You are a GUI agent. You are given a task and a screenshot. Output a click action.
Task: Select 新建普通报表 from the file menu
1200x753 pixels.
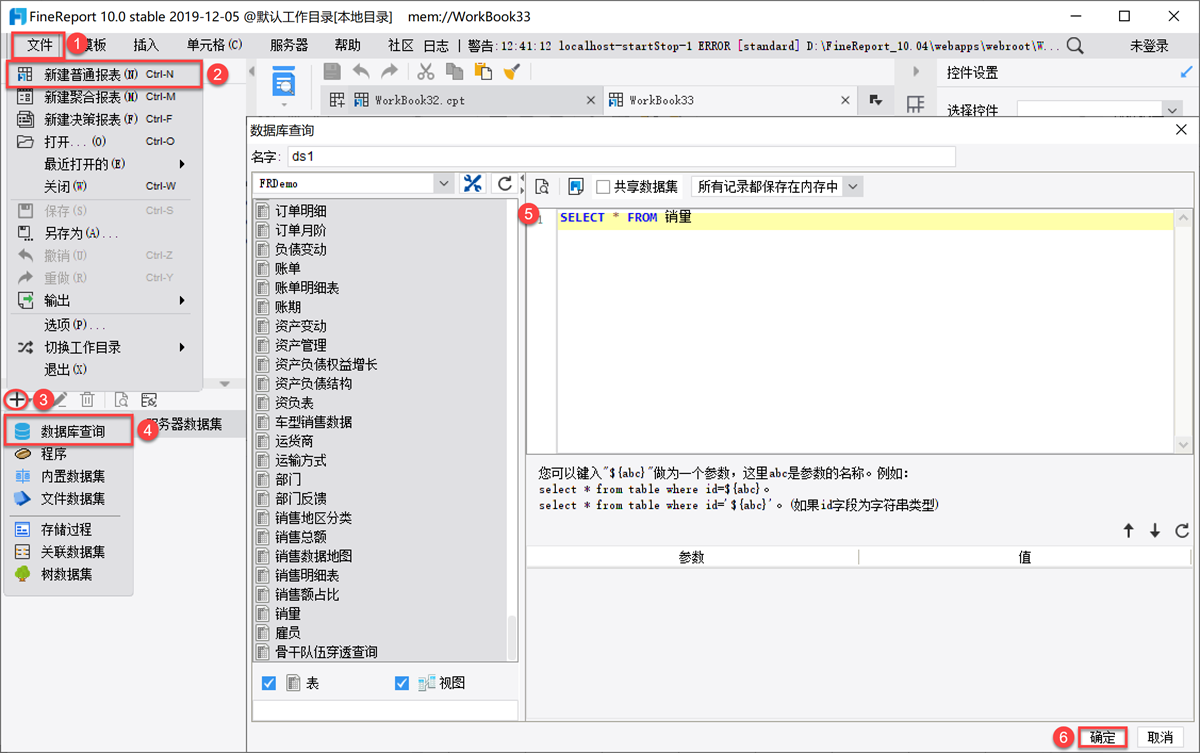(105, 74)
